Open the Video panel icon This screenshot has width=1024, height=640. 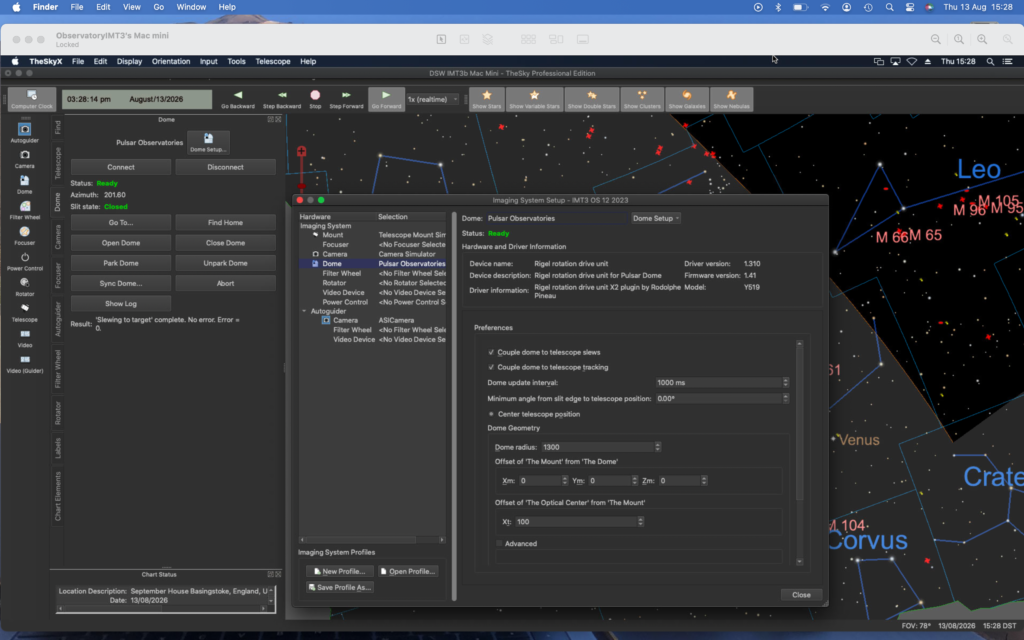point(24,338)
